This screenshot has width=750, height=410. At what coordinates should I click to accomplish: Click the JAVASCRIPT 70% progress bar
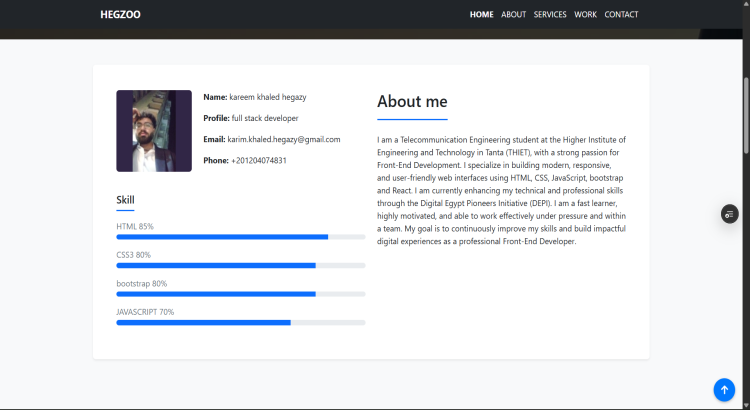pos(241,323)
